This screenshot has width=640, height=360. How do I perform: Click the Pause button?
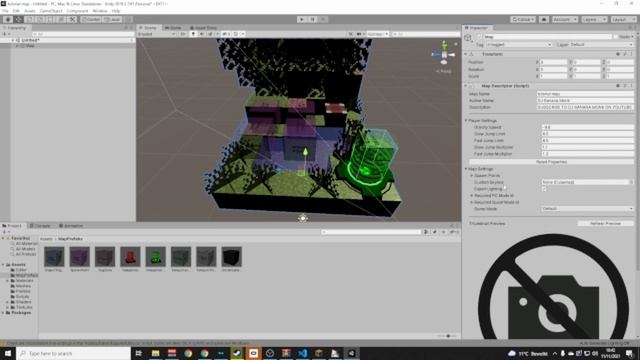[312, 19]
